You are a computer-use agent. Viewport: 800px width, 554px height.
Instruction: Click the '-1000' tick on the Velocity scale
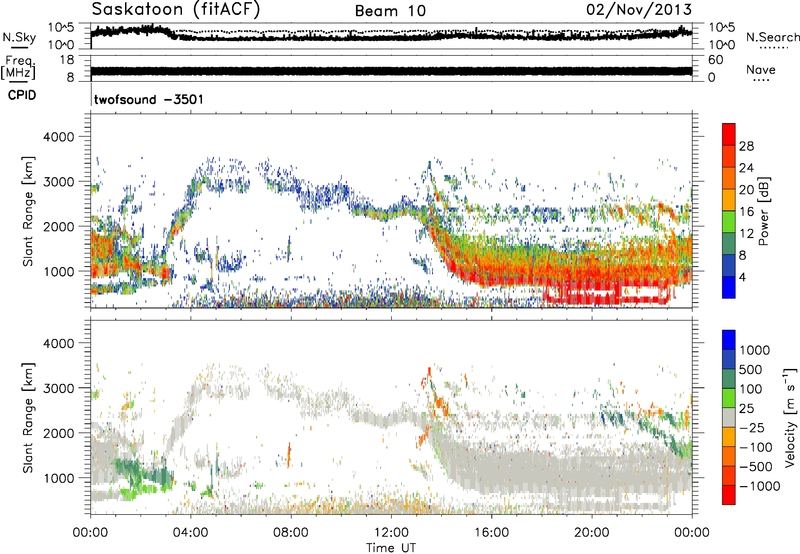(759, 486)
